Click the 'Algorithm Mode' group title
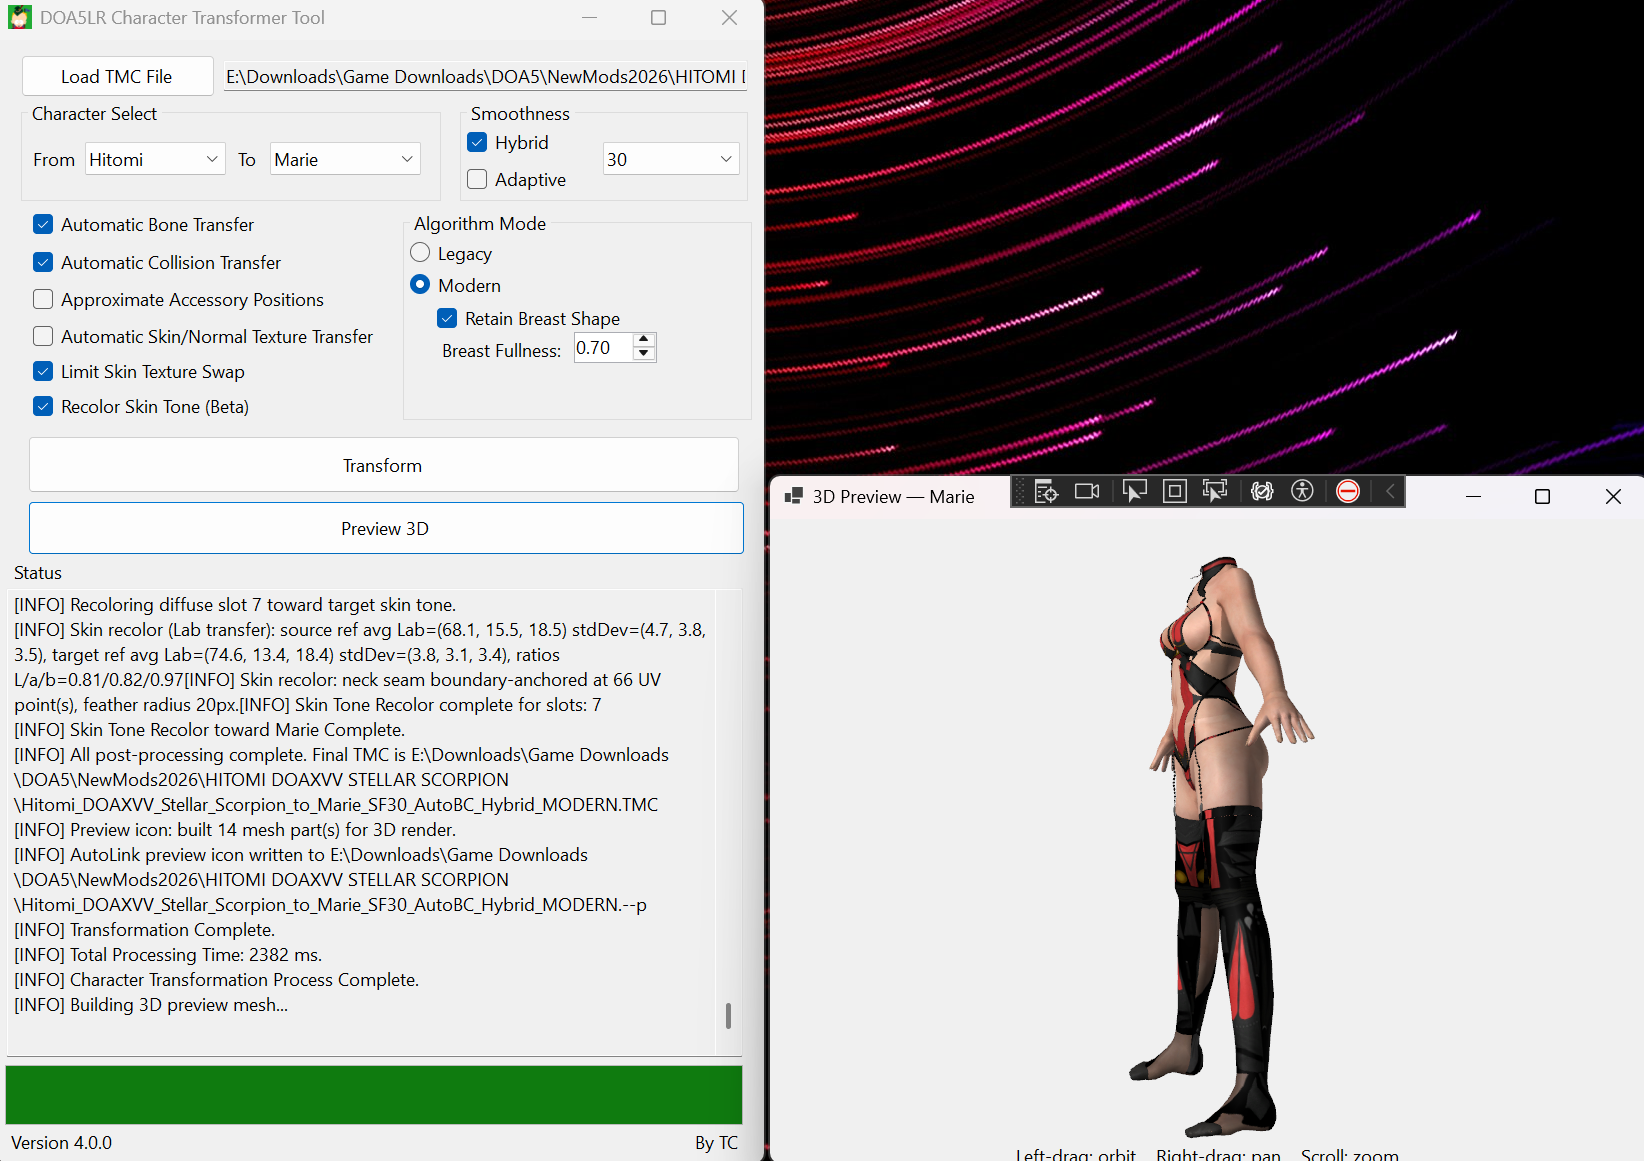 pos(480,223)
